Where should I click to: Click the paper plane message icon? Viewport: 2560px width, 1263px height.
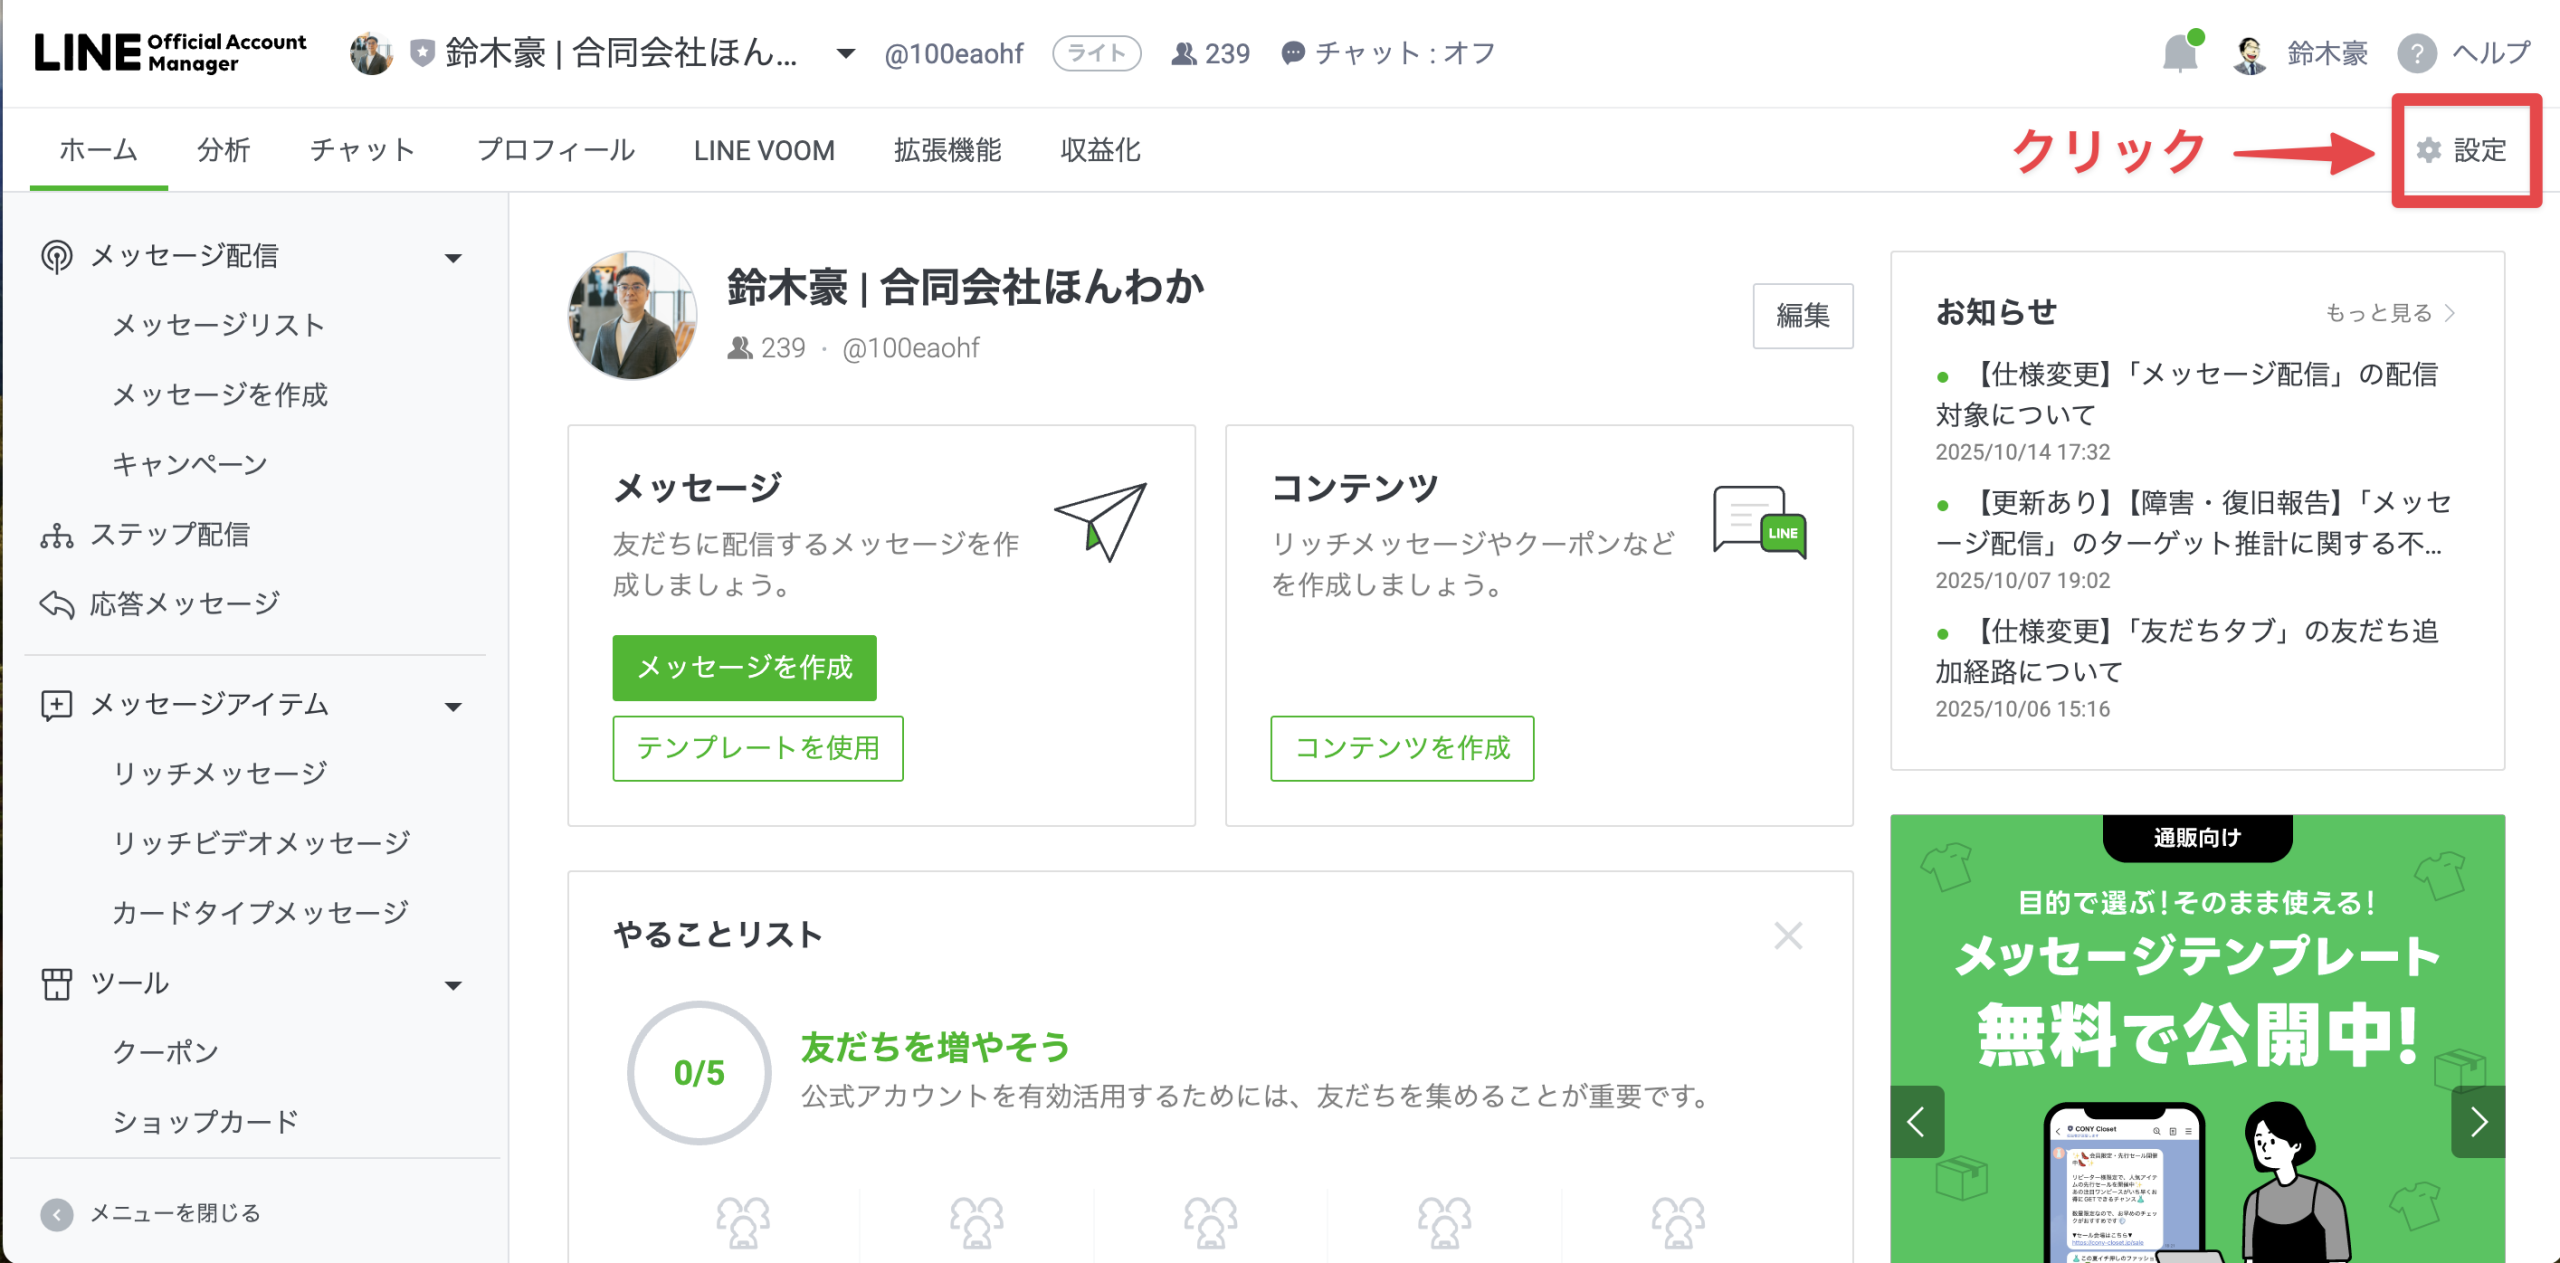(1101, 521)
